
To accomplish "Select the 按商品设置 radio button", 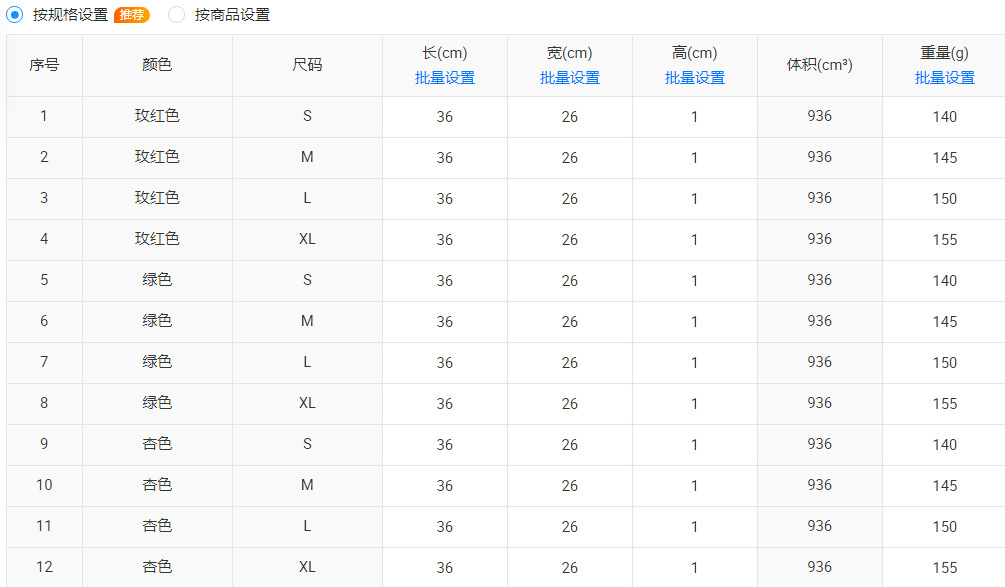I will 177,15.
